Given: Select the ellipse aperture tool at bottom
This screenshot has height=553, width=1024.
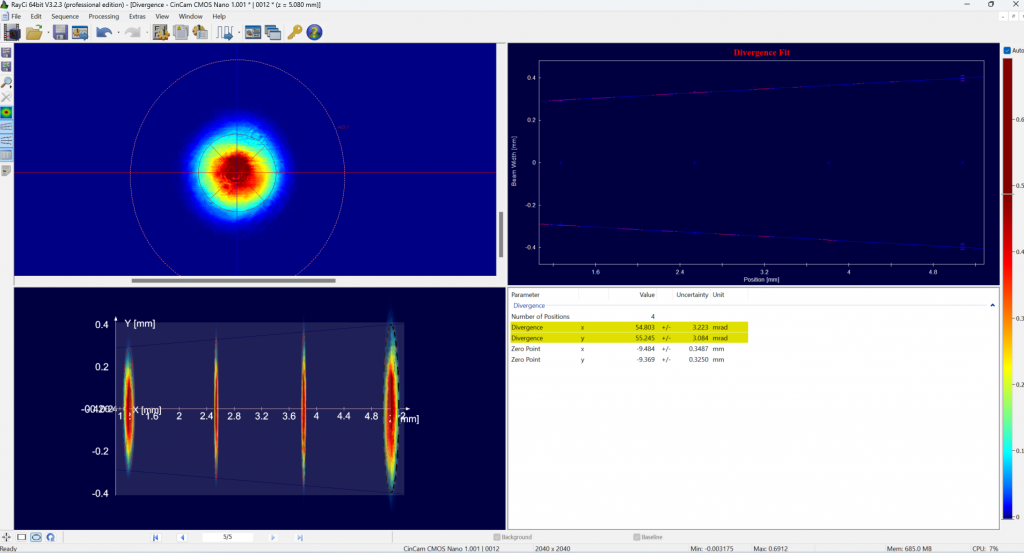Looking at the screenshot, I should (x=36, y=537).
